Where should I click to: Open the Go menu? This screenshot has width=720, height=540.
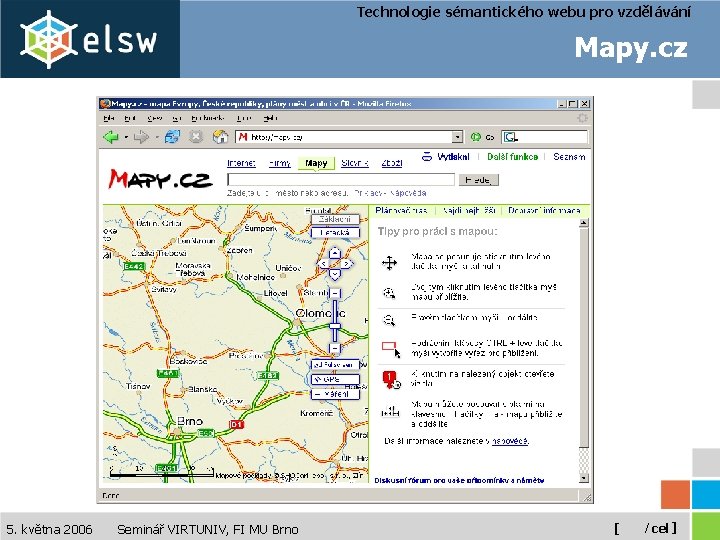(x=176, y=118)
